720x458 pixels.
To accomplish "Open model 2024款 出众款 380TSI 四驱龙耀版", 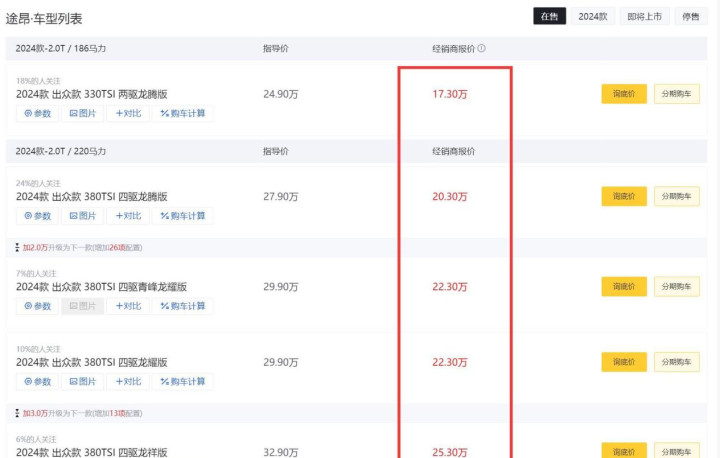I will point(91,362).
